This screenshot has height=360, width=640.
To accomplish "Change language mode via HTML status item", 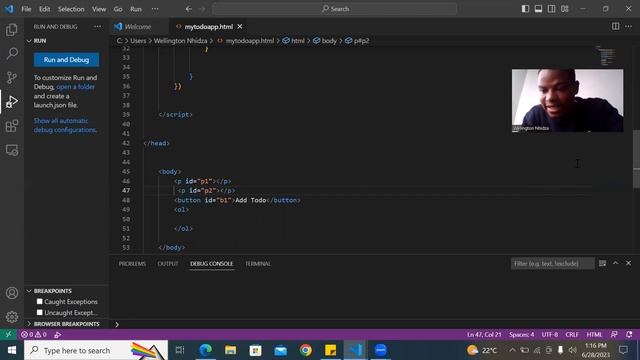I will (594, 334).
